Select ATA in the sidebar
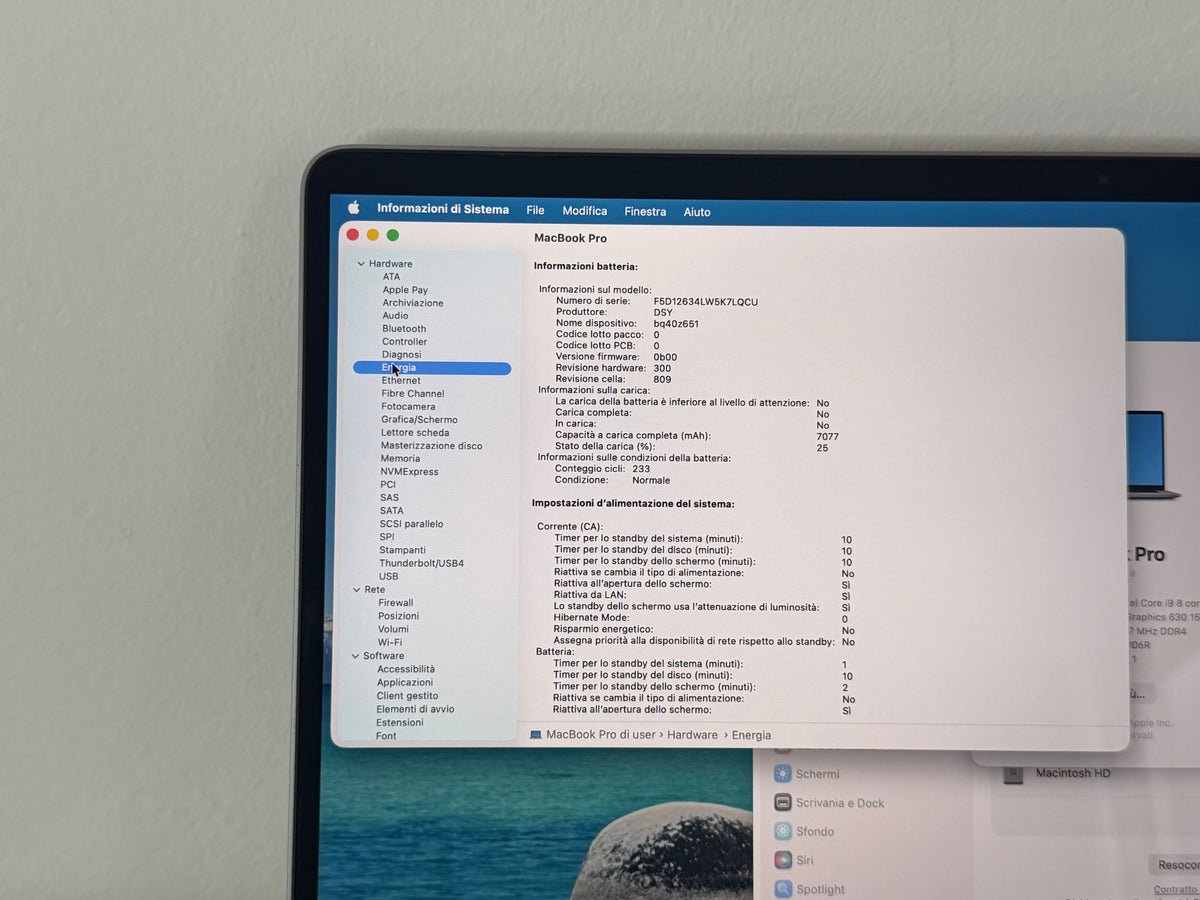The width and height of the screenshot is (1200, 900). 391,277
